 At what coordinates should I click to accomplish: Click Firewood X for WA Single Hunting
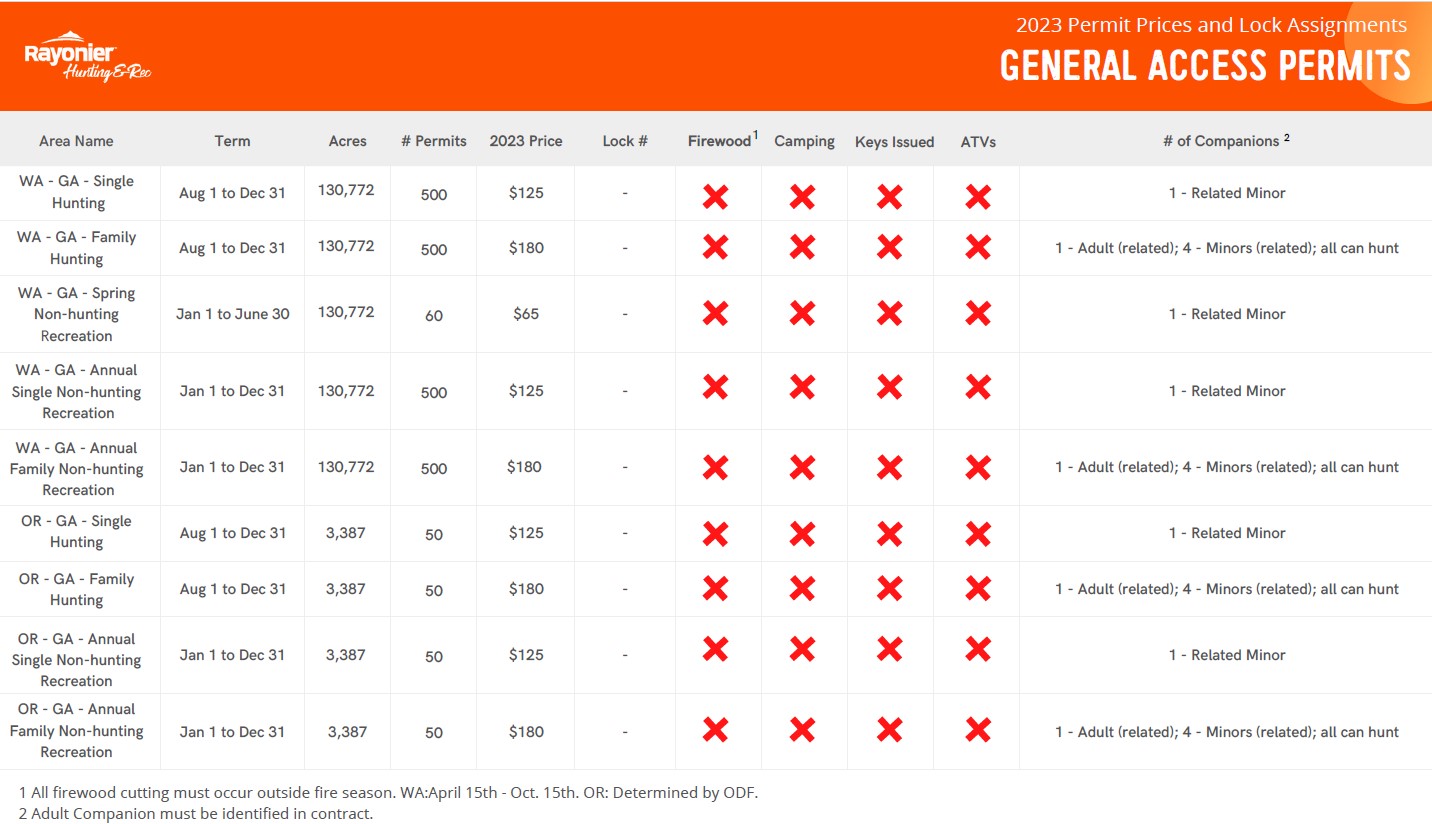click(x=715, y=196)
